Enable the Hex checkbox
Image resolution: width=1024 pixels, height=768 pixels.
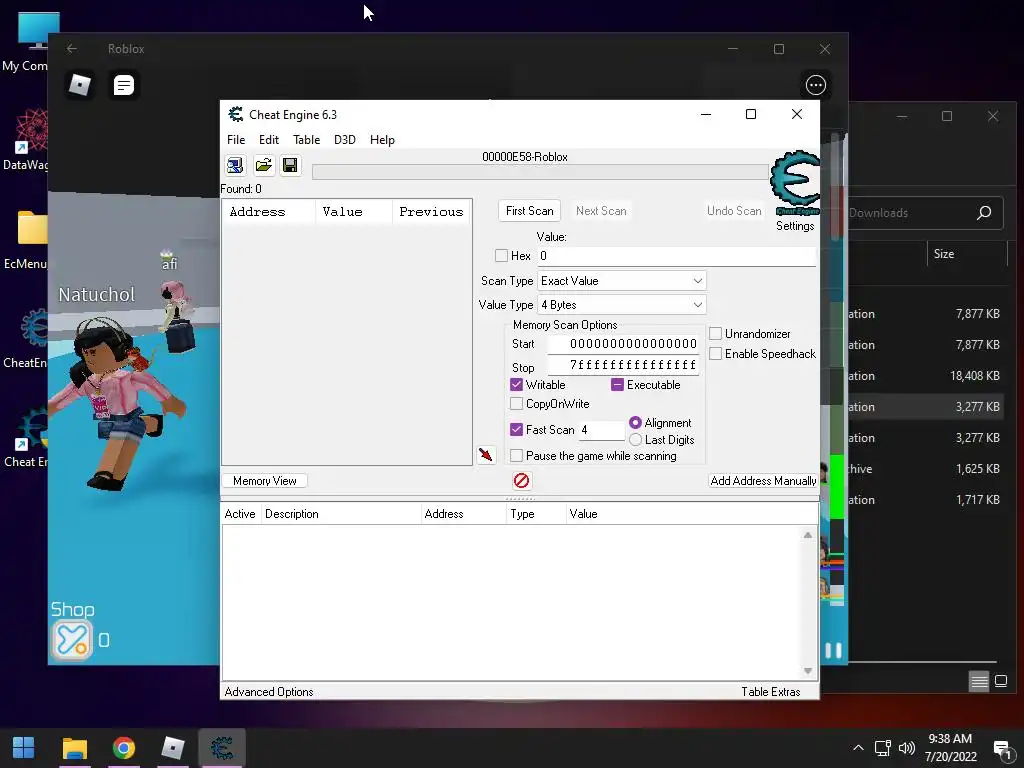502,256
